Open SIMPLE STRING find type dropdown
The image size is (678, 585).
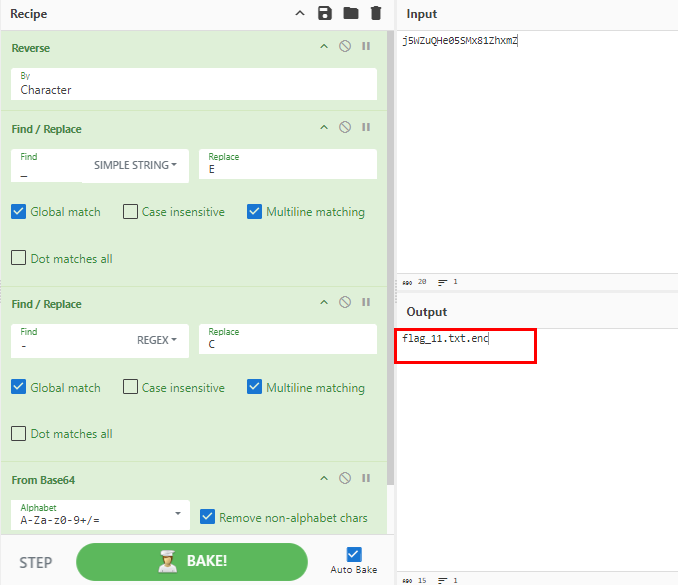click(135, 165)
